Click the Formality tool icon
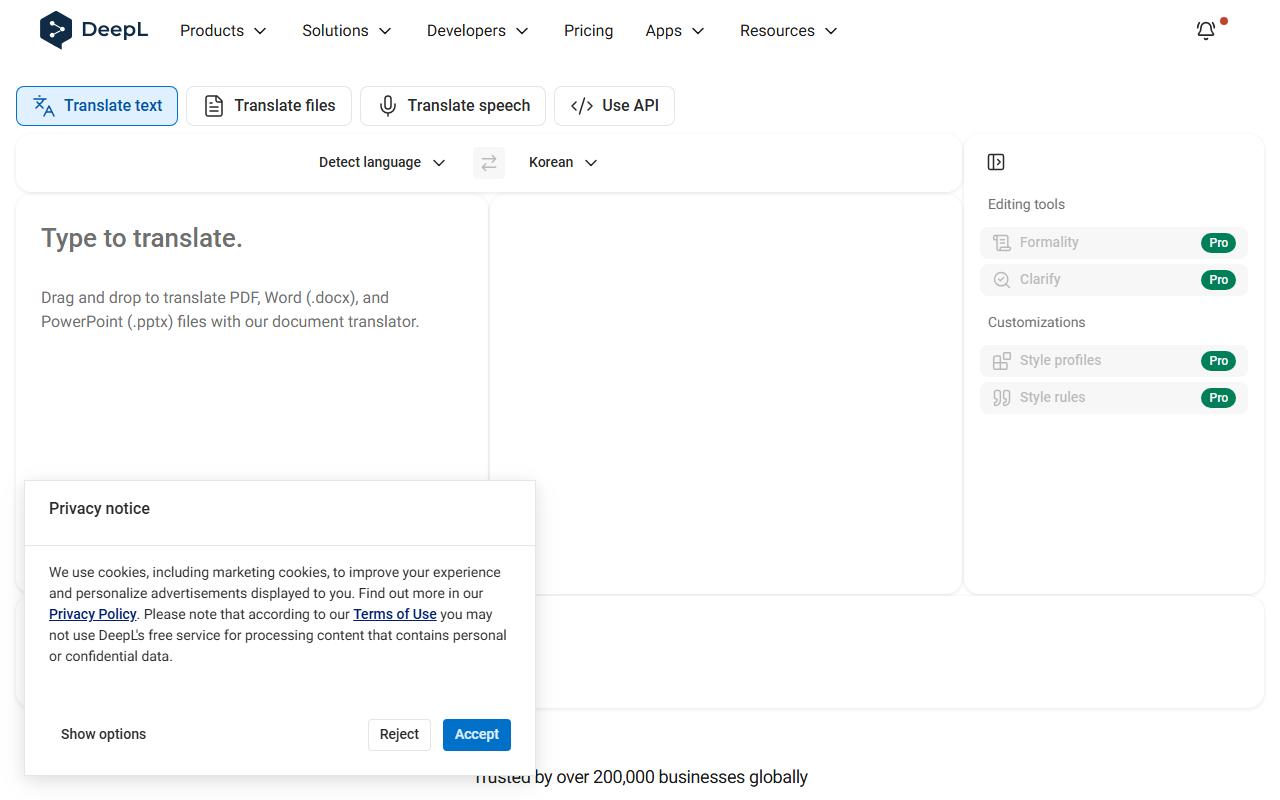1280x800 pixels. click(x=1002, y=243)
